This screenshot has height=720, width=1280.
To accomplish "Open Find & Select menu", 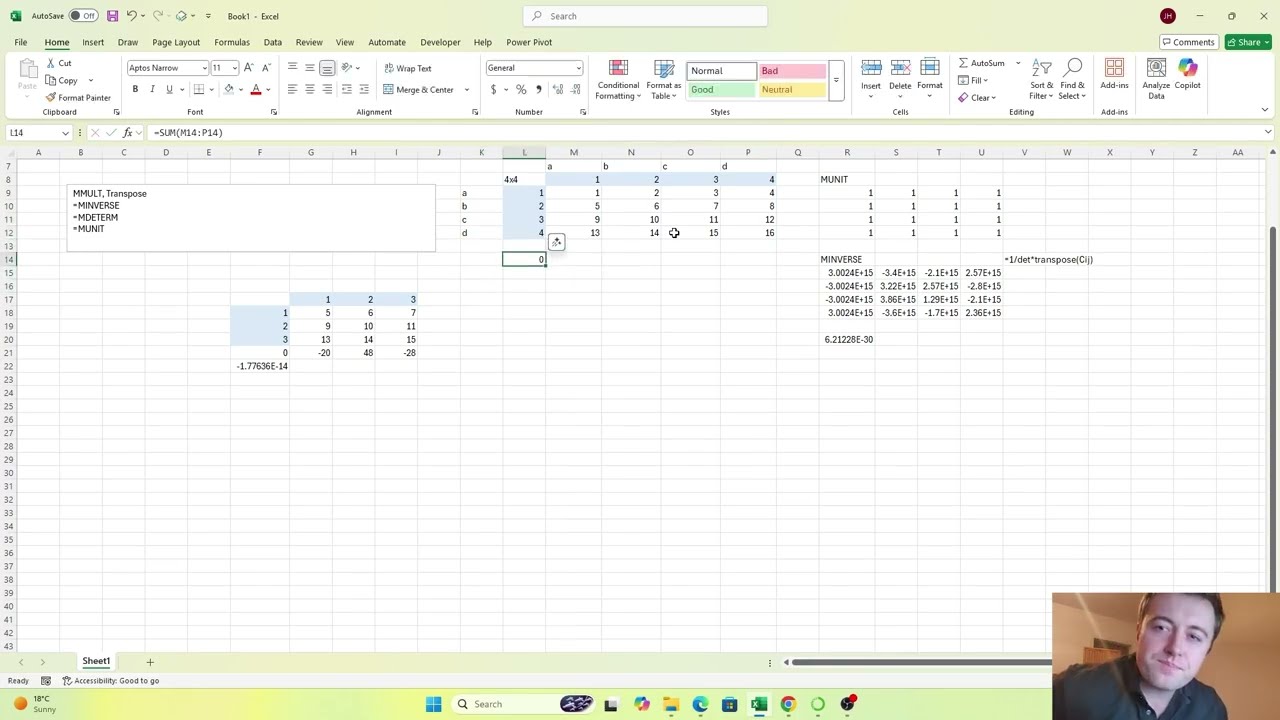I will tap(1072, 79).
